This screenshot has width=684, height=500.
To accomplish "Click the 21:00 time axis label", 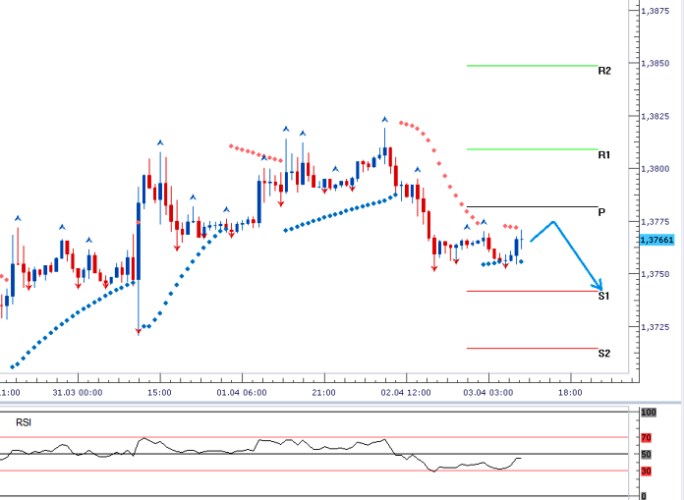I will [324, 393].
